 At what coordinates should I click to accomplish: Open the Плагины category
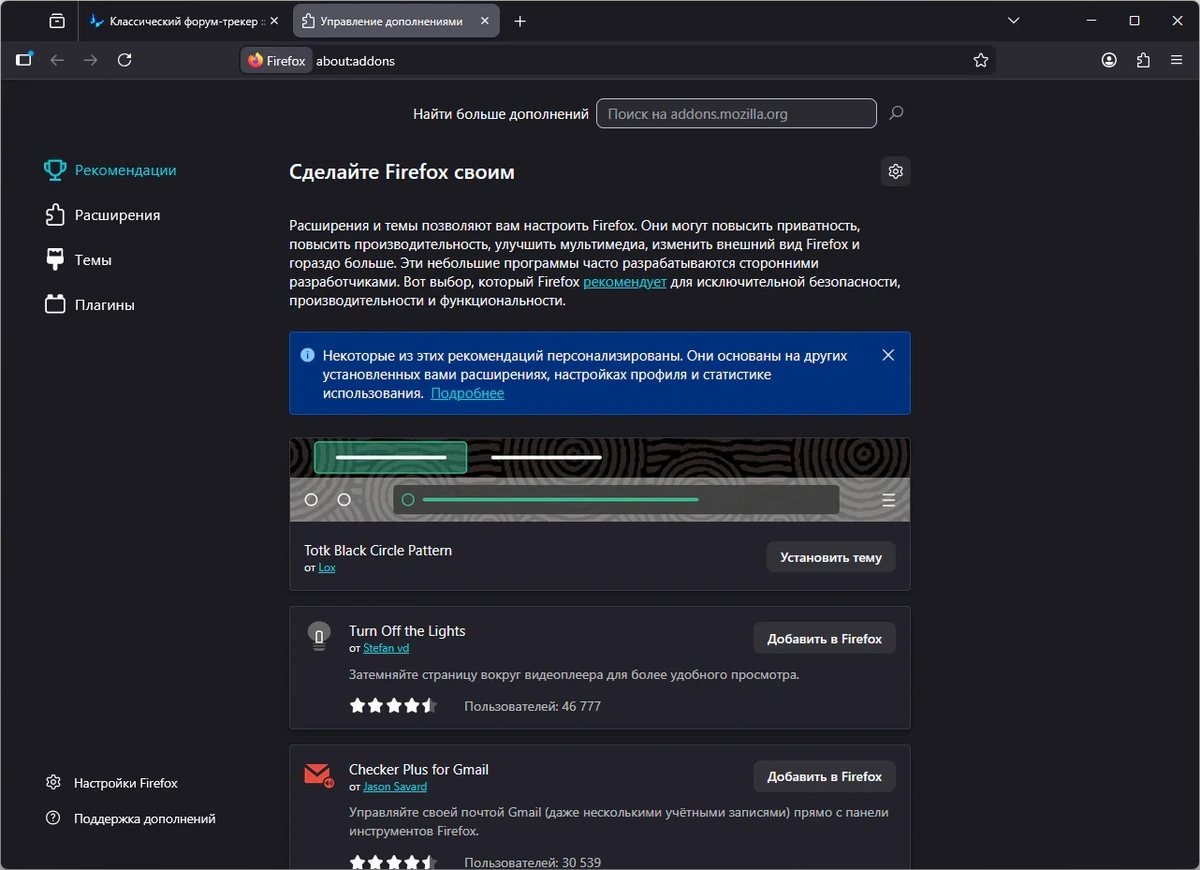click(x=91, y=305)
